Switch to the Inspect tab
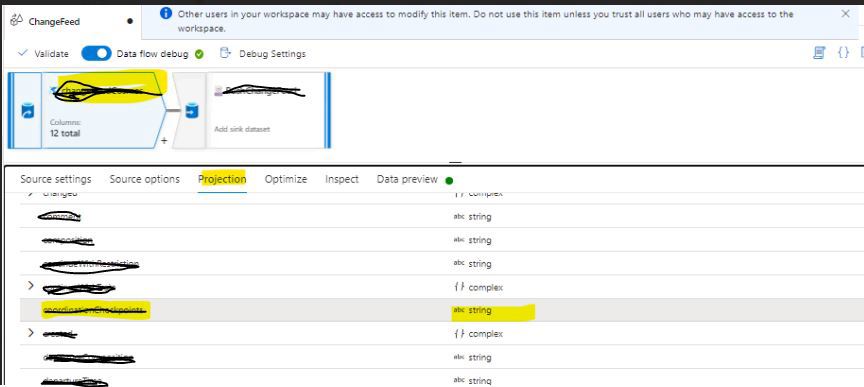 pos(342,179)
